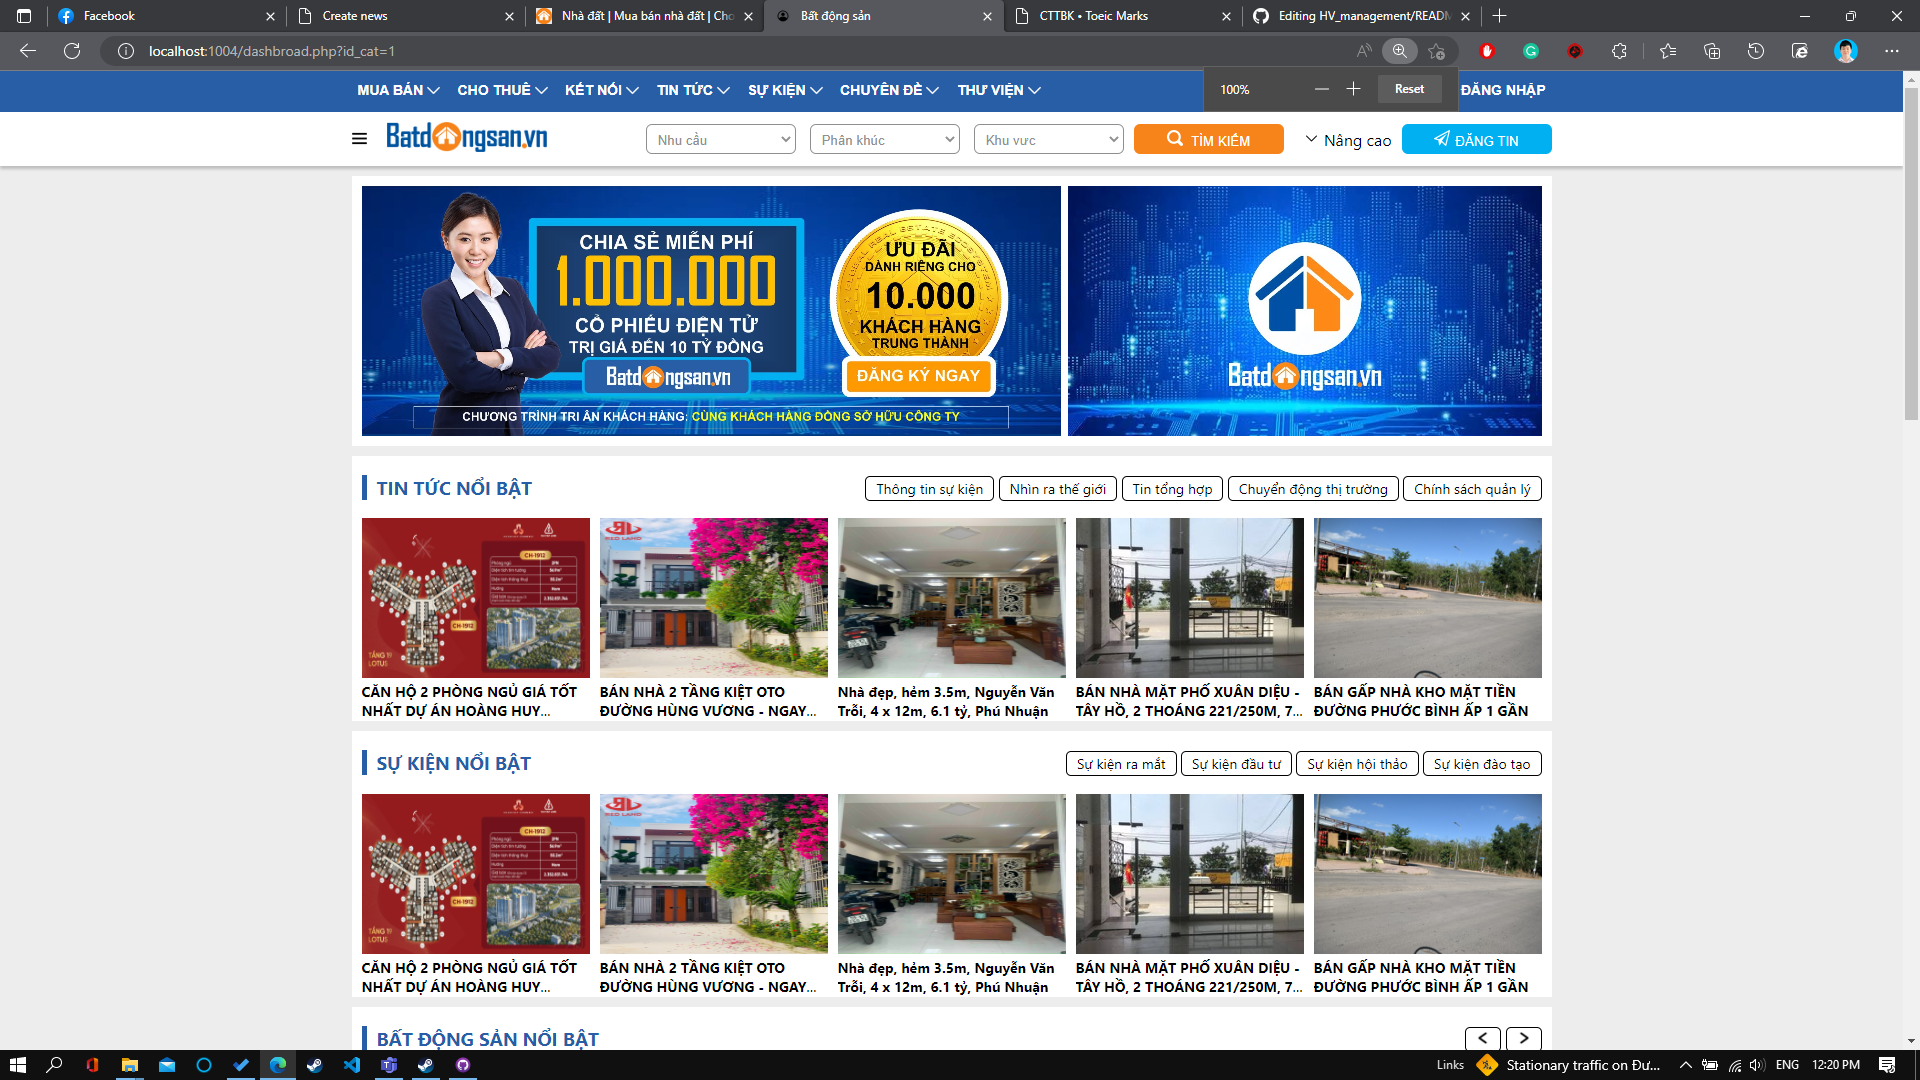Open the hamburger menu icon beside logo

[x=359, y=139]
